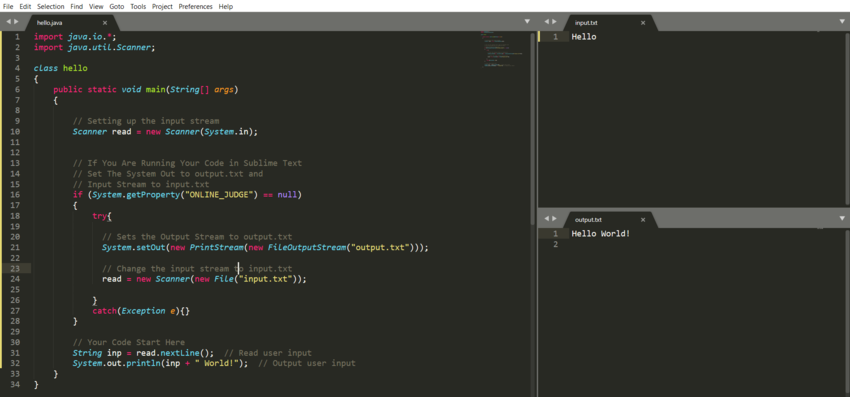850x397 pixels.
Task: Open the Preferences menu
Action: [x=196, y=7]
